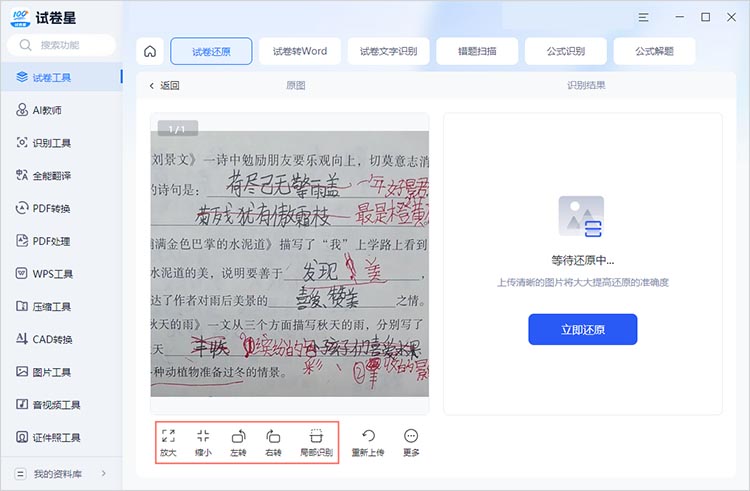Image resolution: width=750 pixels, height=491 pixels.
Task: Click the uploaded exam paper image
Action: pos(290,263)
